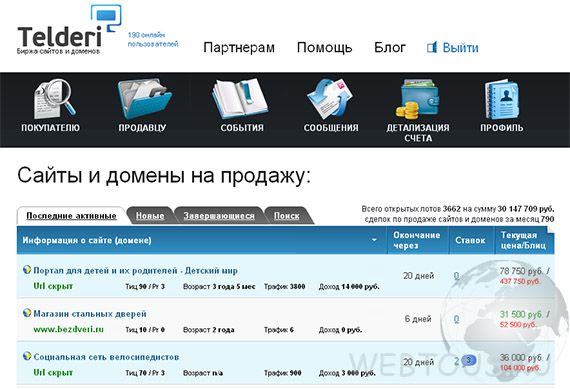
Task: Click globe icon beside Портал для детей listing
Action: coord(27,270)
